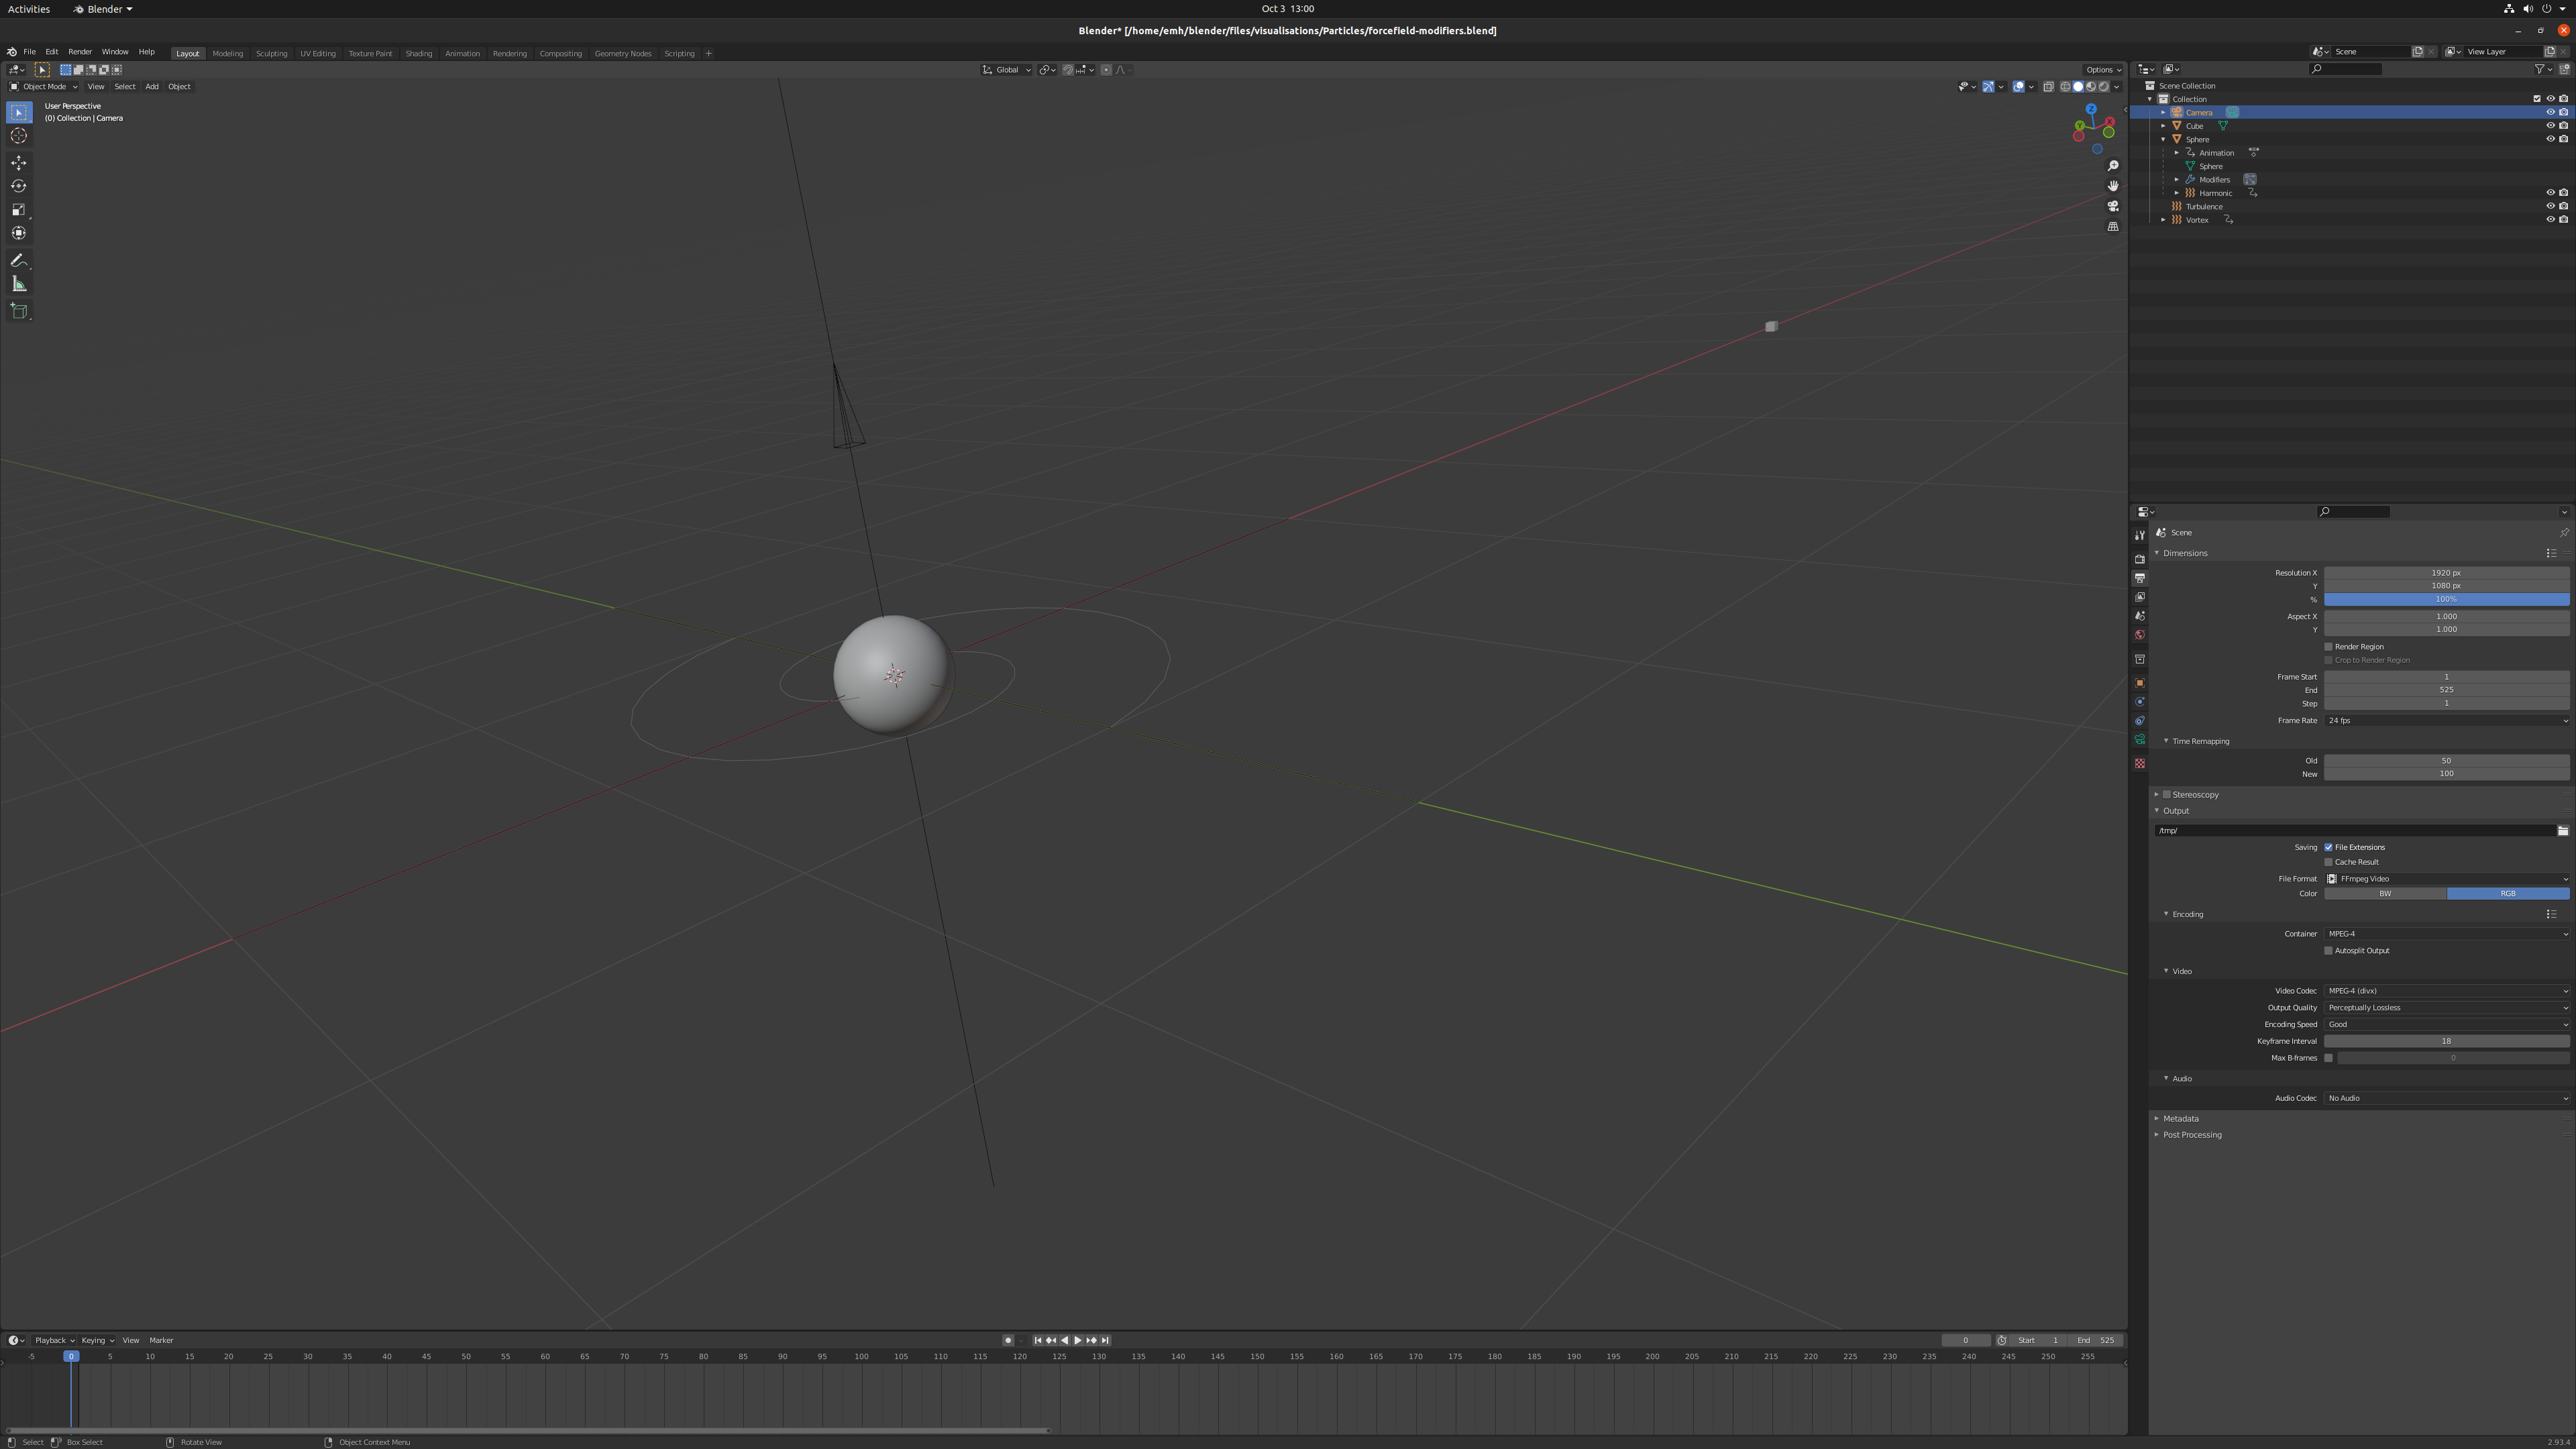Viewport: 2576px width, 1449px height.
Task: Open the viewport Options button
Action: click(x=2102, y=70)
